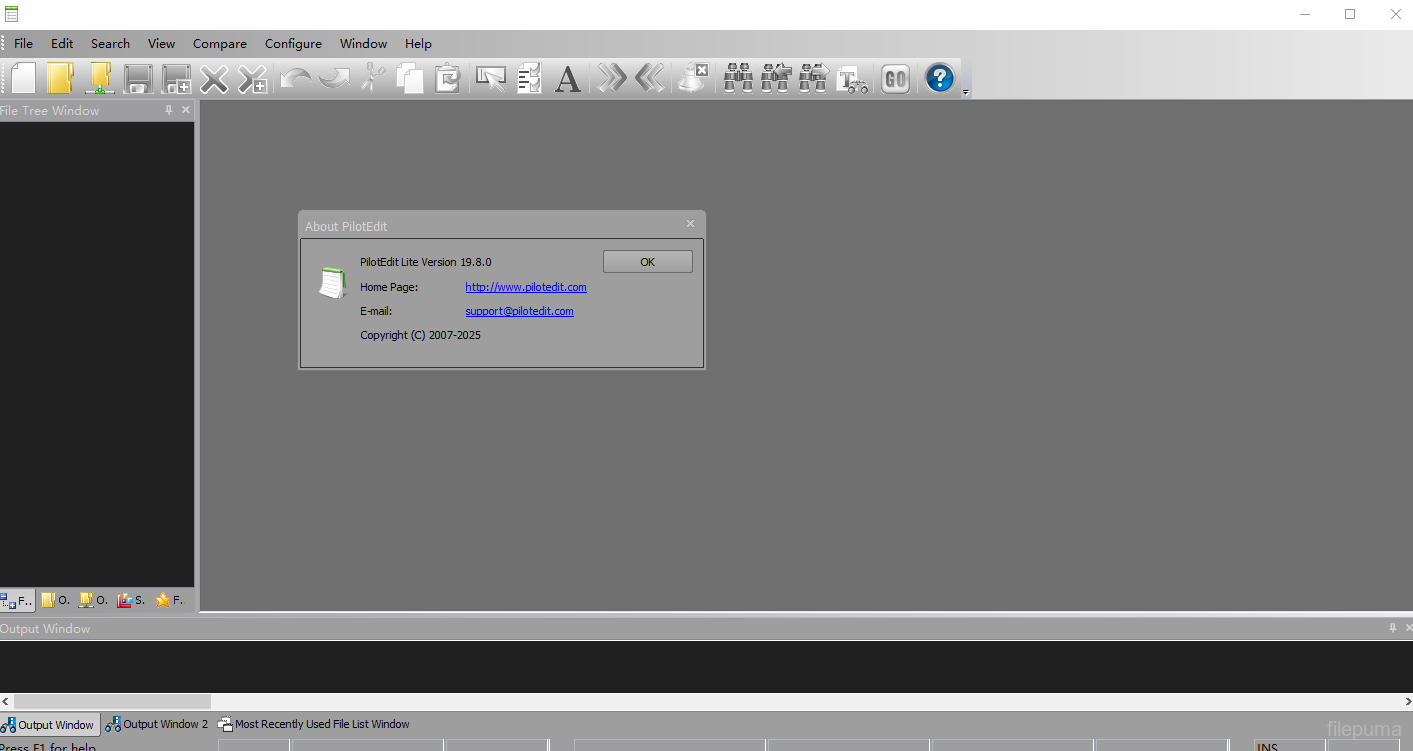The width and height of the screenshot is (1413, 751).
Task: Click the Output Window horizontal scrollbar thumb
Action: pos(112,702)
